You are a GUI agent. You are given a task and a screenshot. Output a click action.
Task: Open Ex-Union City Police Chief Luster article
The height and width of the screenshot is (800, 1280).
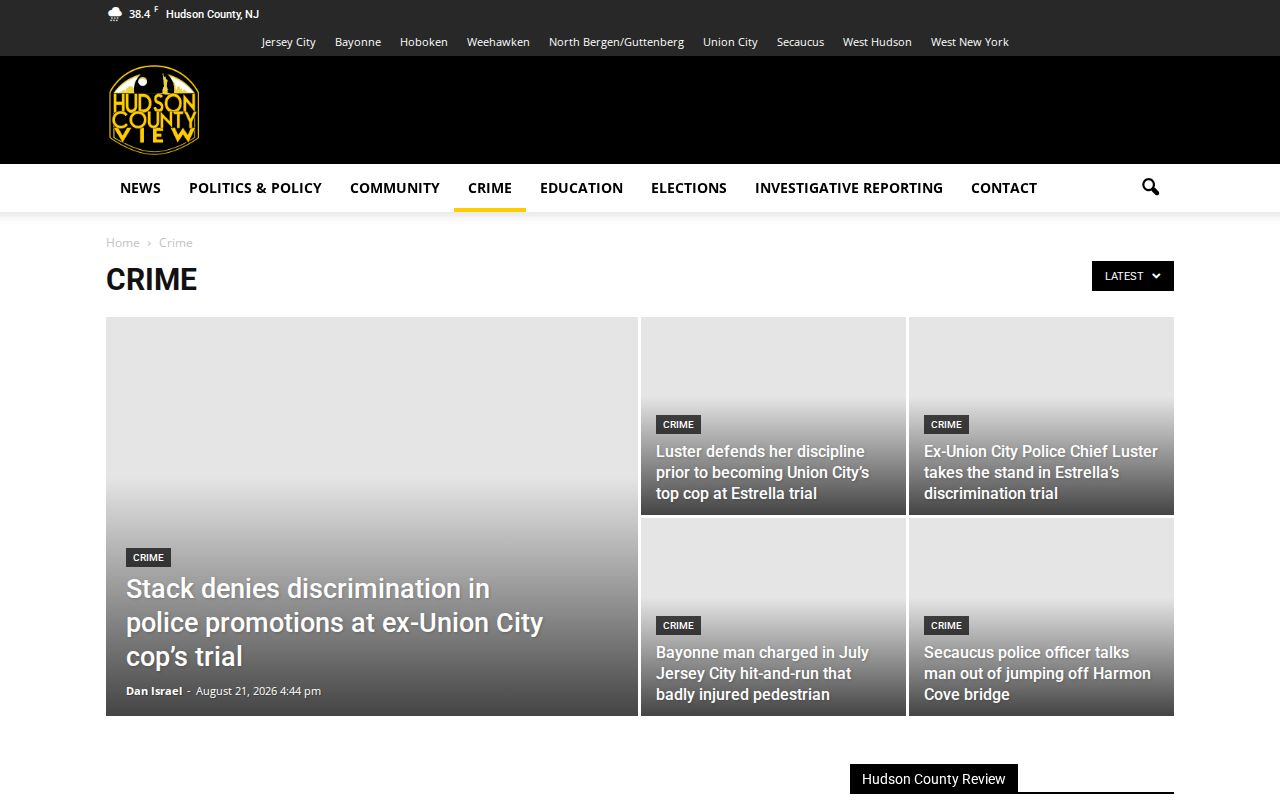click(x=1041, y=472)
